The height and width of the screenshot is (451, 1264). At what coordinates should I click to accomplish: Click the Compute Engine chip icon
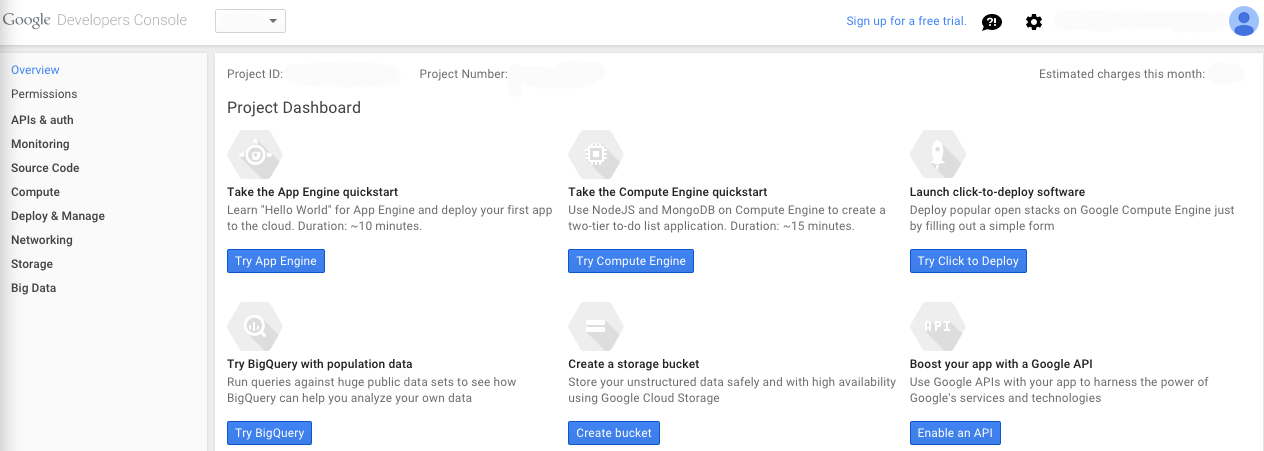(x=596, y=154)
